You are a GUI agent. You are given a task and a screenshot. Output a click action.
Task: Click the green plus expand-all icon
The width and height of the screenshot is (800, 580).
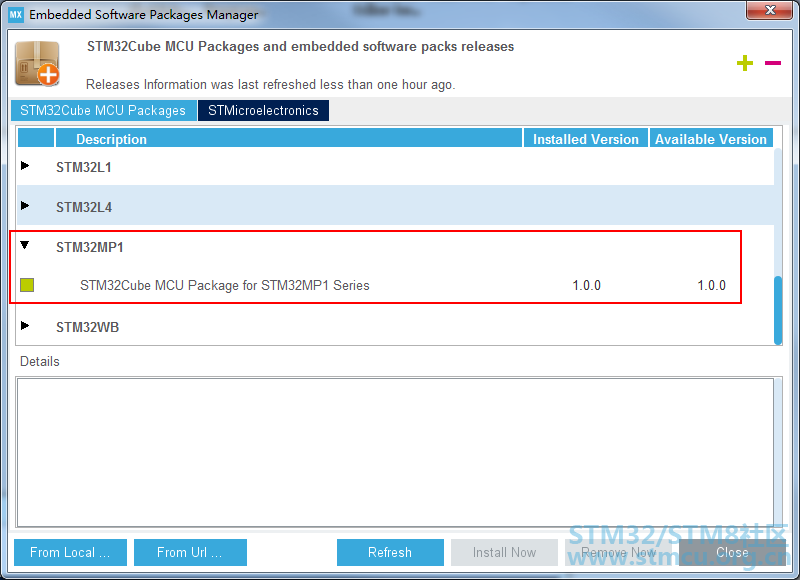click(744, 63)
